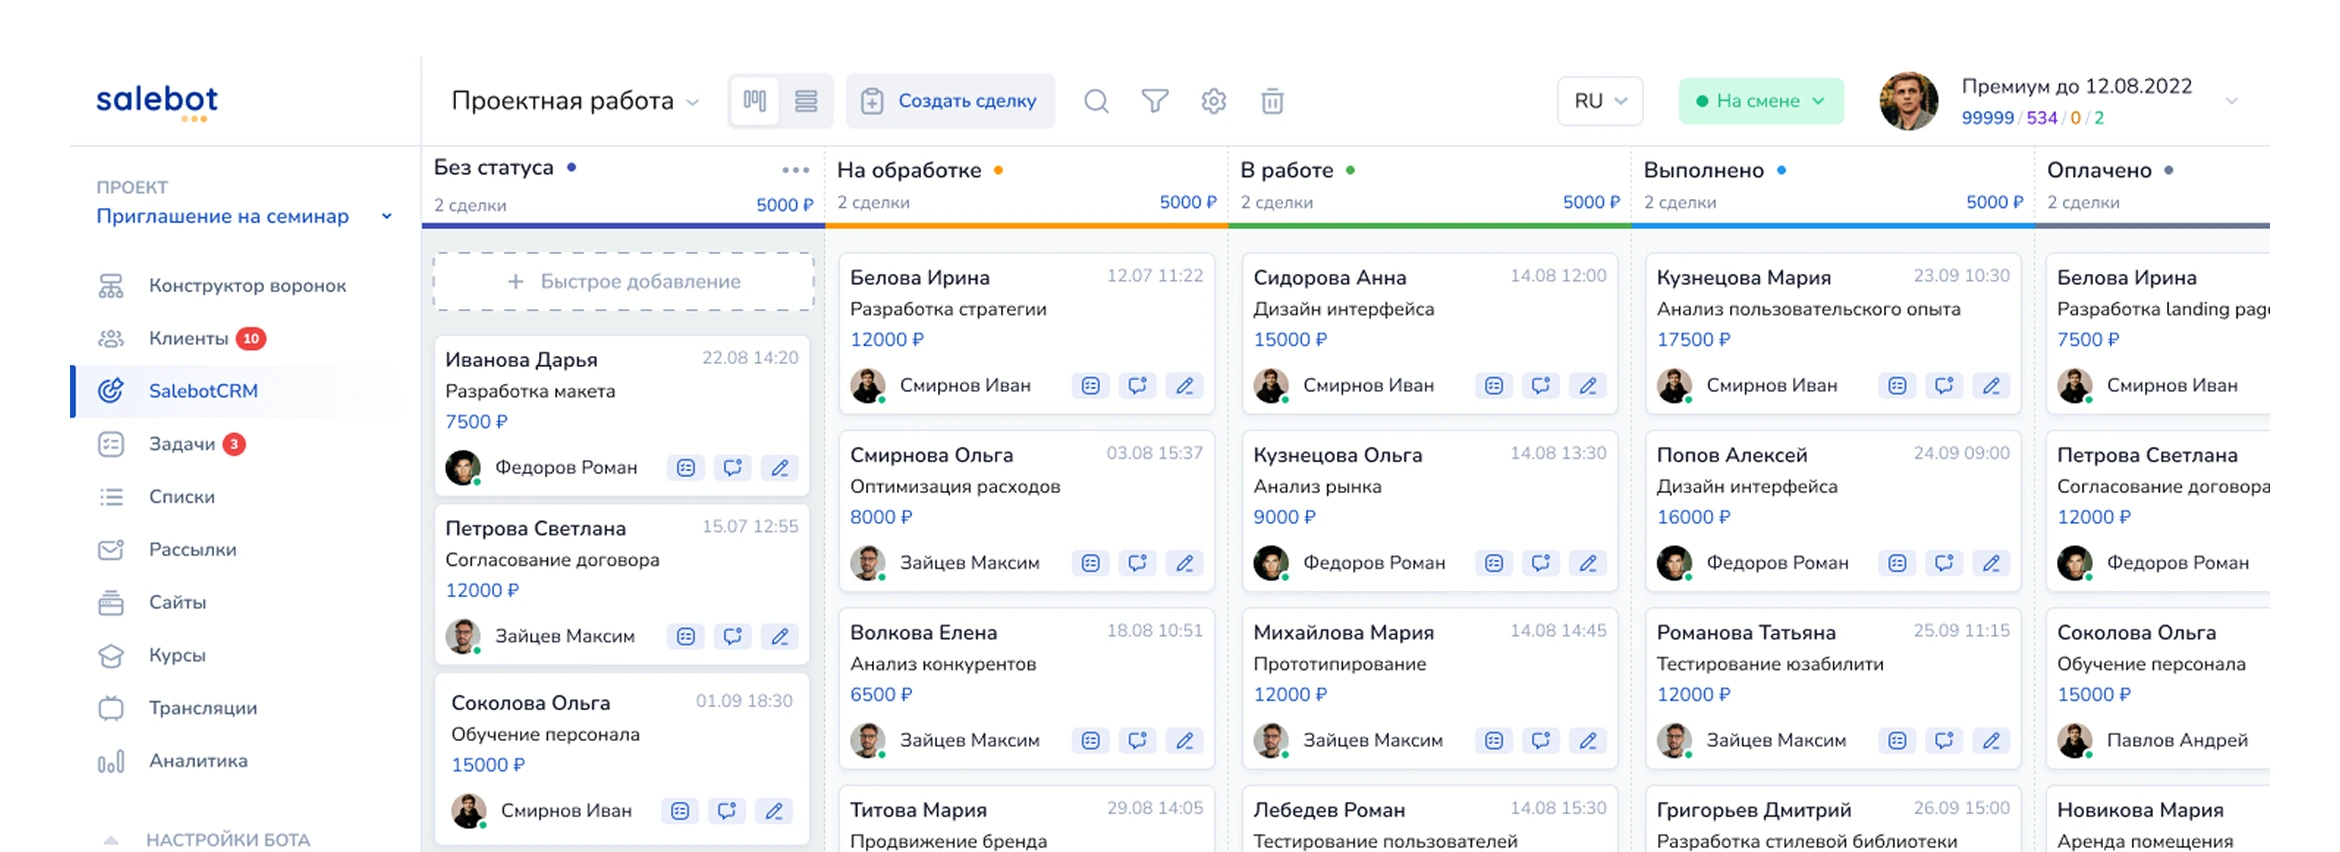Click the salebot logo

pyautogui.click(x=157, y=102)
